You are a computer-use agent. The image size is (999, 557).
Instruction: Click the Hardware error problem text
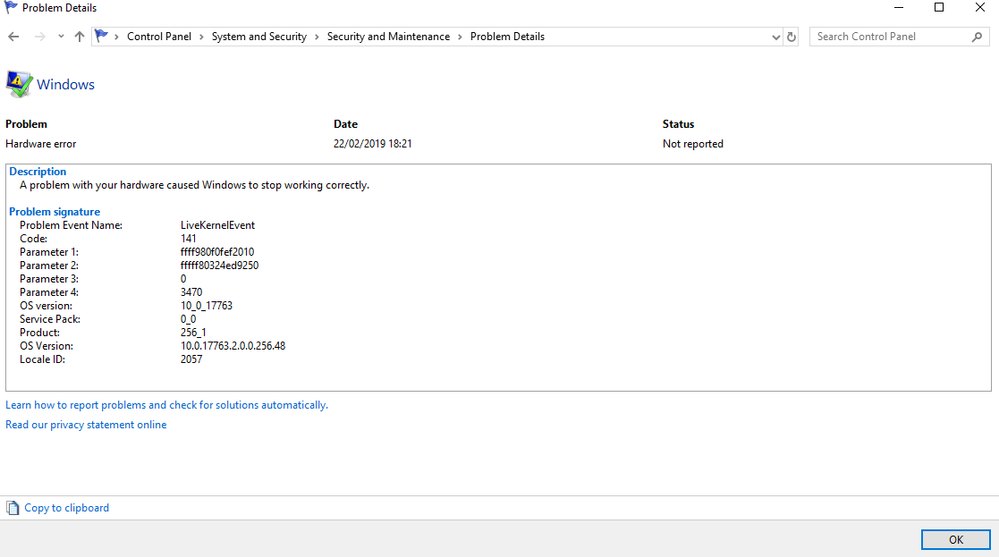coord(41,144)
